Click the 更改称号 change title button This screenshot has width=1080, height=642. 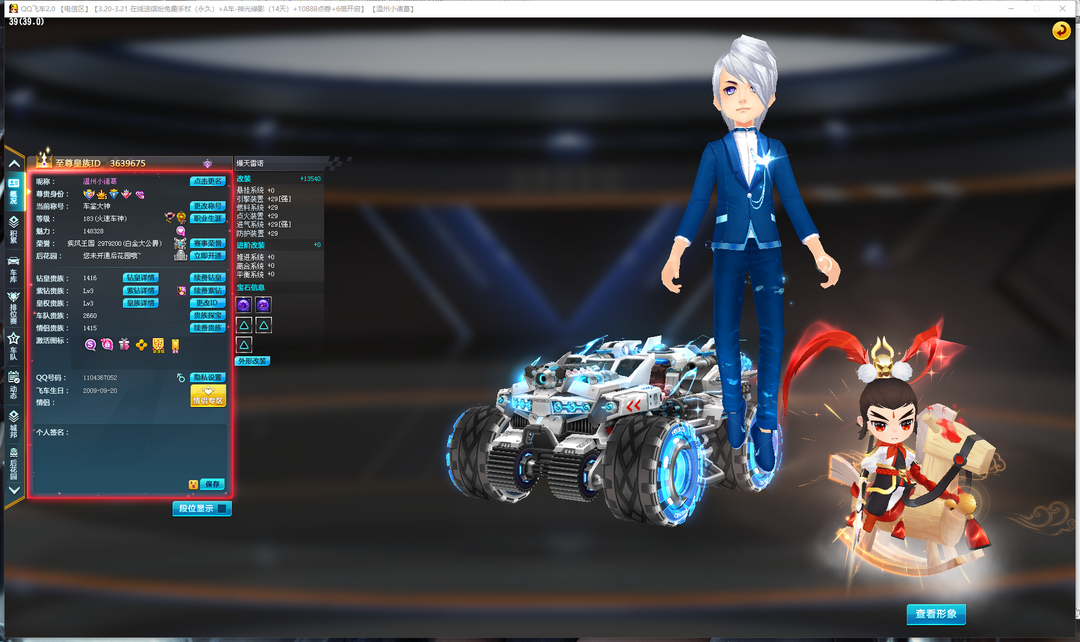207,206
